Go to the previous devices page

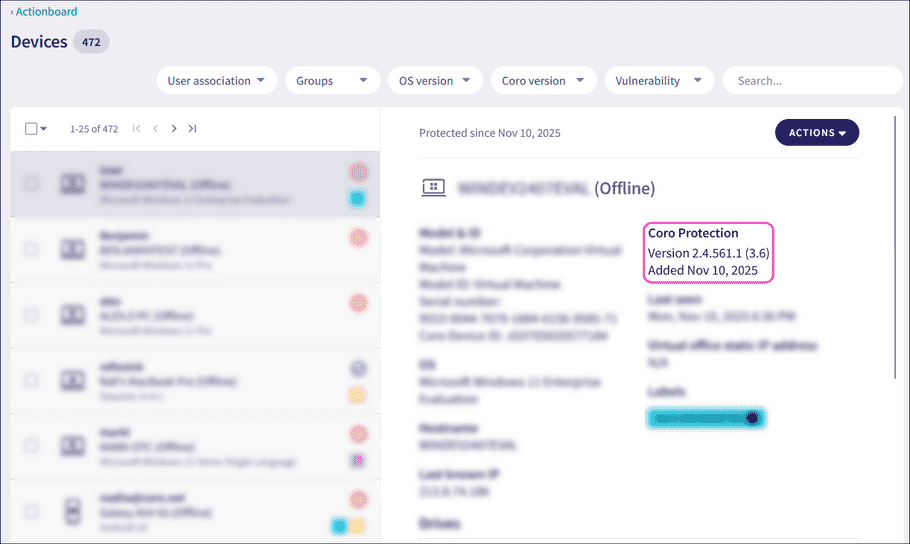coord(155,129)
